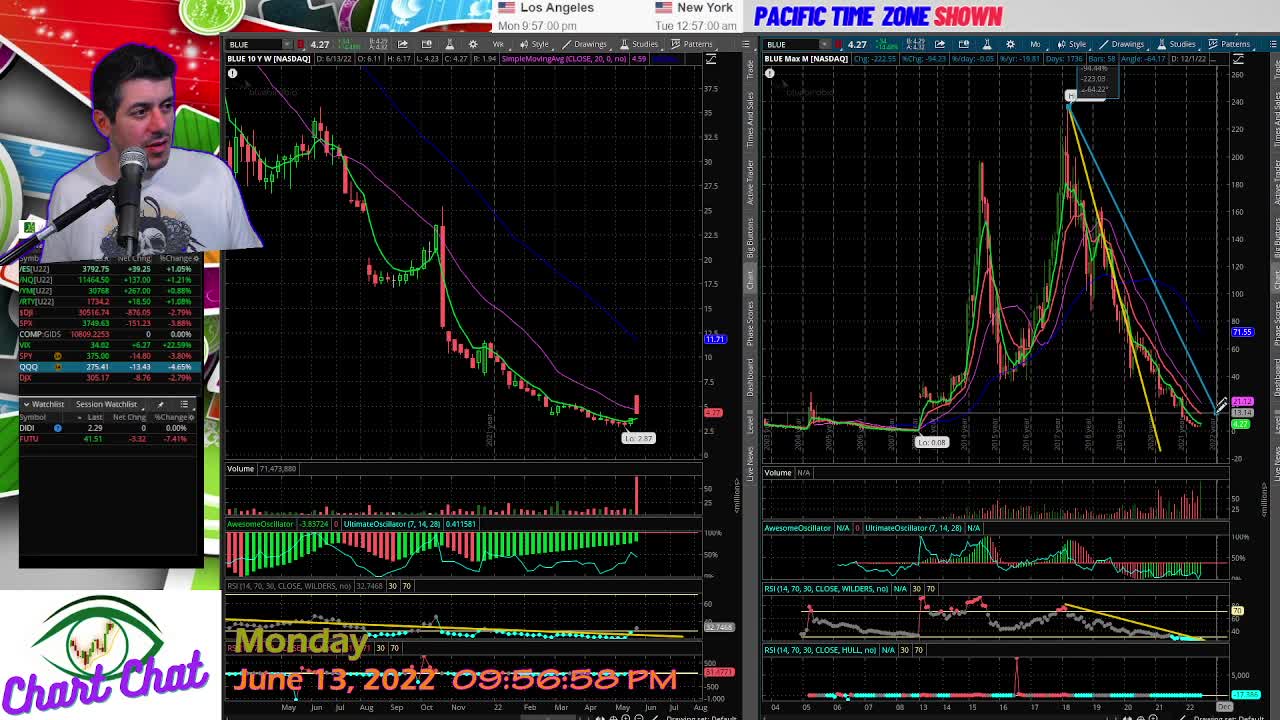This screenshot has width=1280, height=720.
Task: Click the left chart bubble indicator icon
Action: pyautogui.click(x=232, y=74)
